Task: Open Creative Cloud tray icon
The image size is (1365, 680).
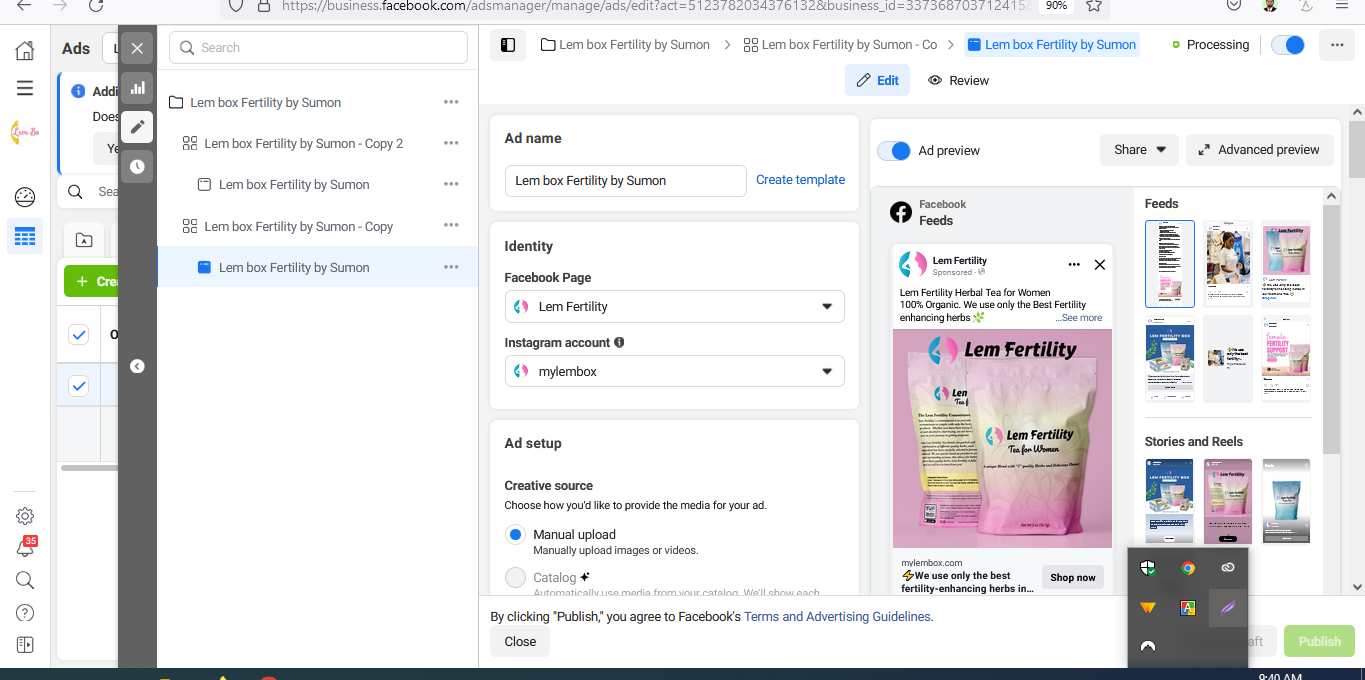Action: tap(1228, 568)
